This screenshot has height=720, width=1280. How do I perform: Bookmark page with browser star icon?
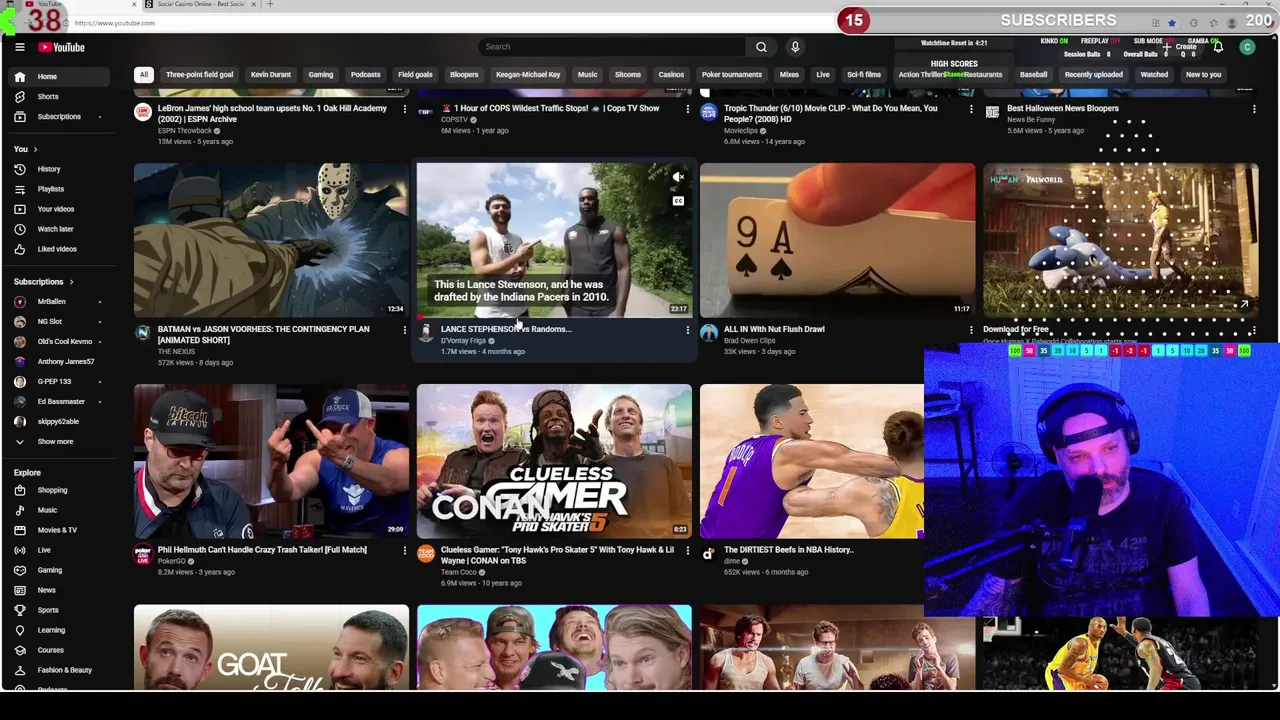pos(1172,23)
